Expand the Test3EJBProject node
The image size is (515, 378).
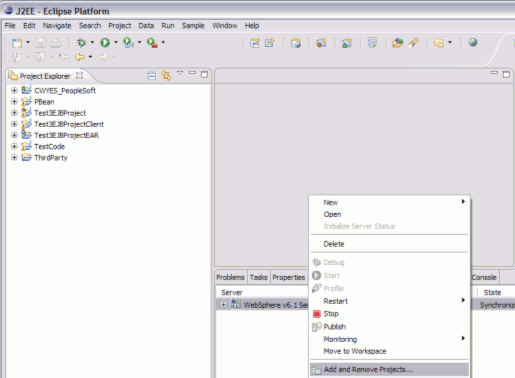tap(14, 113)
